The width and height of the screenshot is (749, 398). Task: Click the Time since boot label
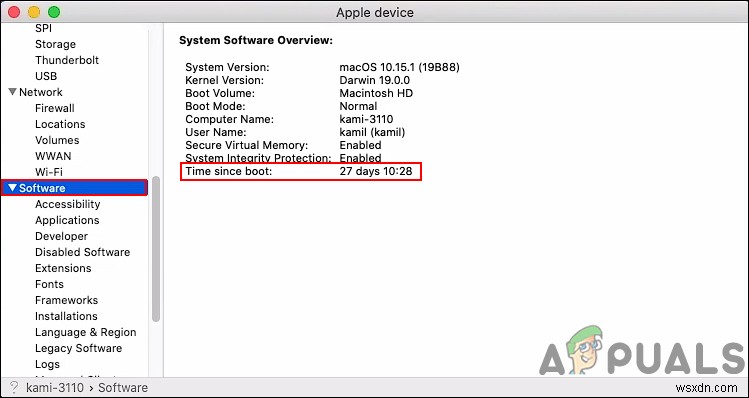228,171
